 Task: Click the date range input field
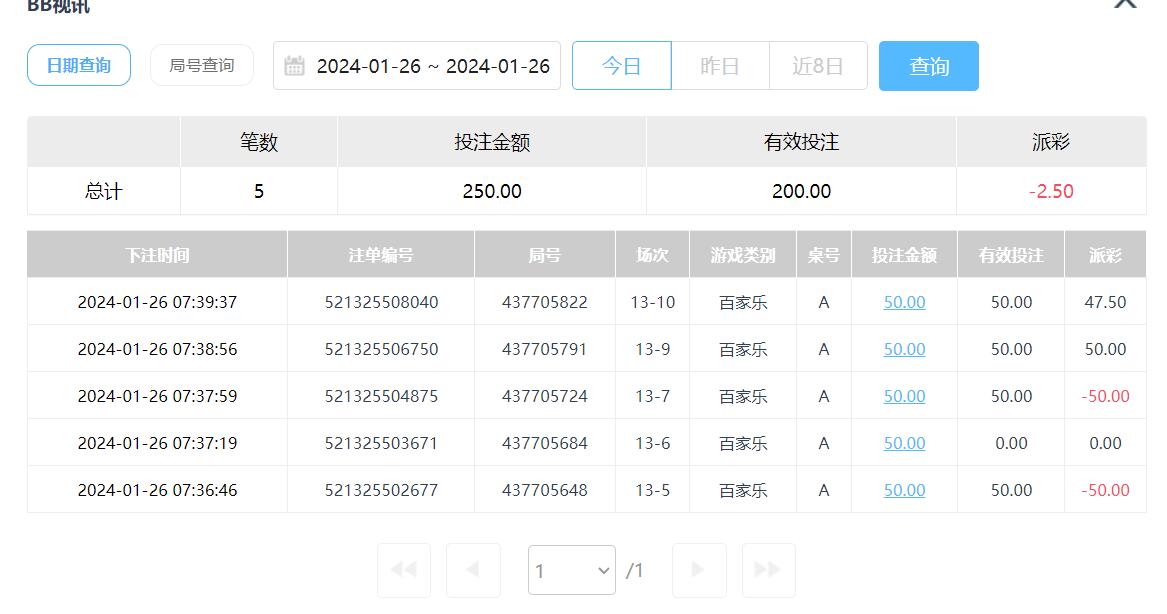[432, 66]
